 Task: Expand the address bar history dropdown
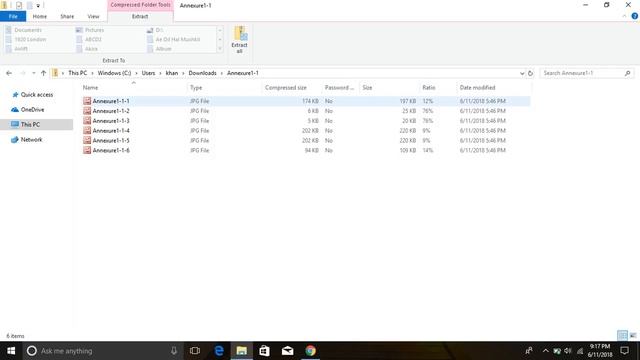click(522, 73)
